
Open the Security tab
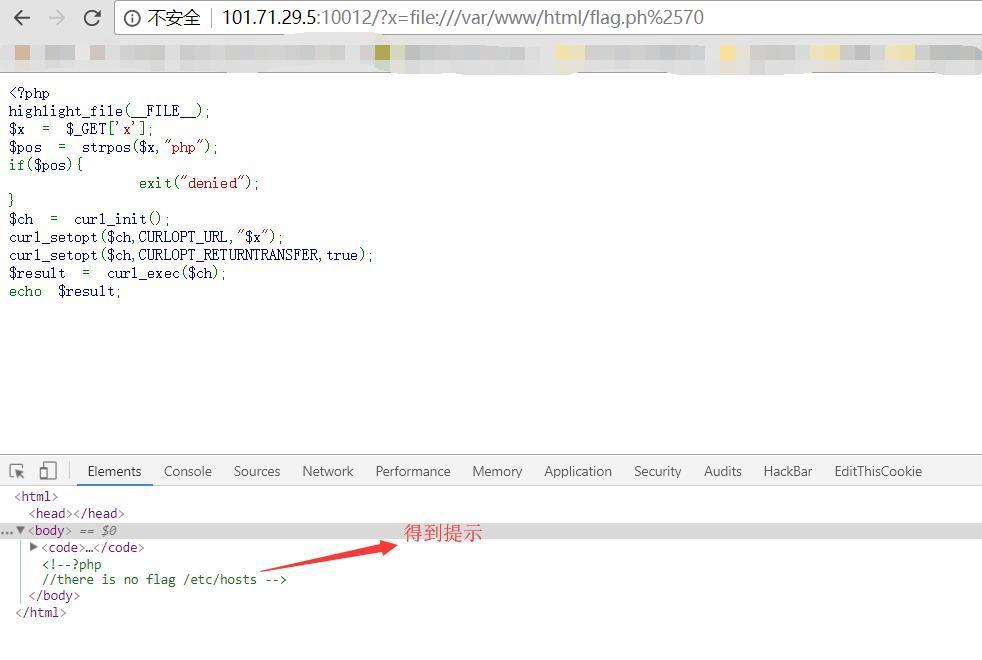point(658,471)
